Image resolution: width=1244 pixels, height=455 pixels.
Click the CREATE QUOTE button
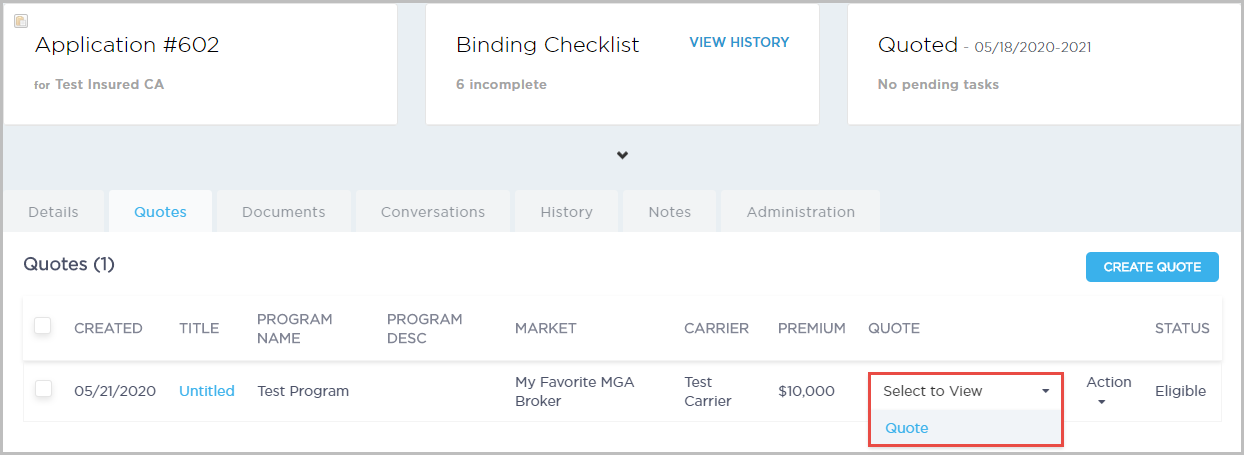[1152, 267]
